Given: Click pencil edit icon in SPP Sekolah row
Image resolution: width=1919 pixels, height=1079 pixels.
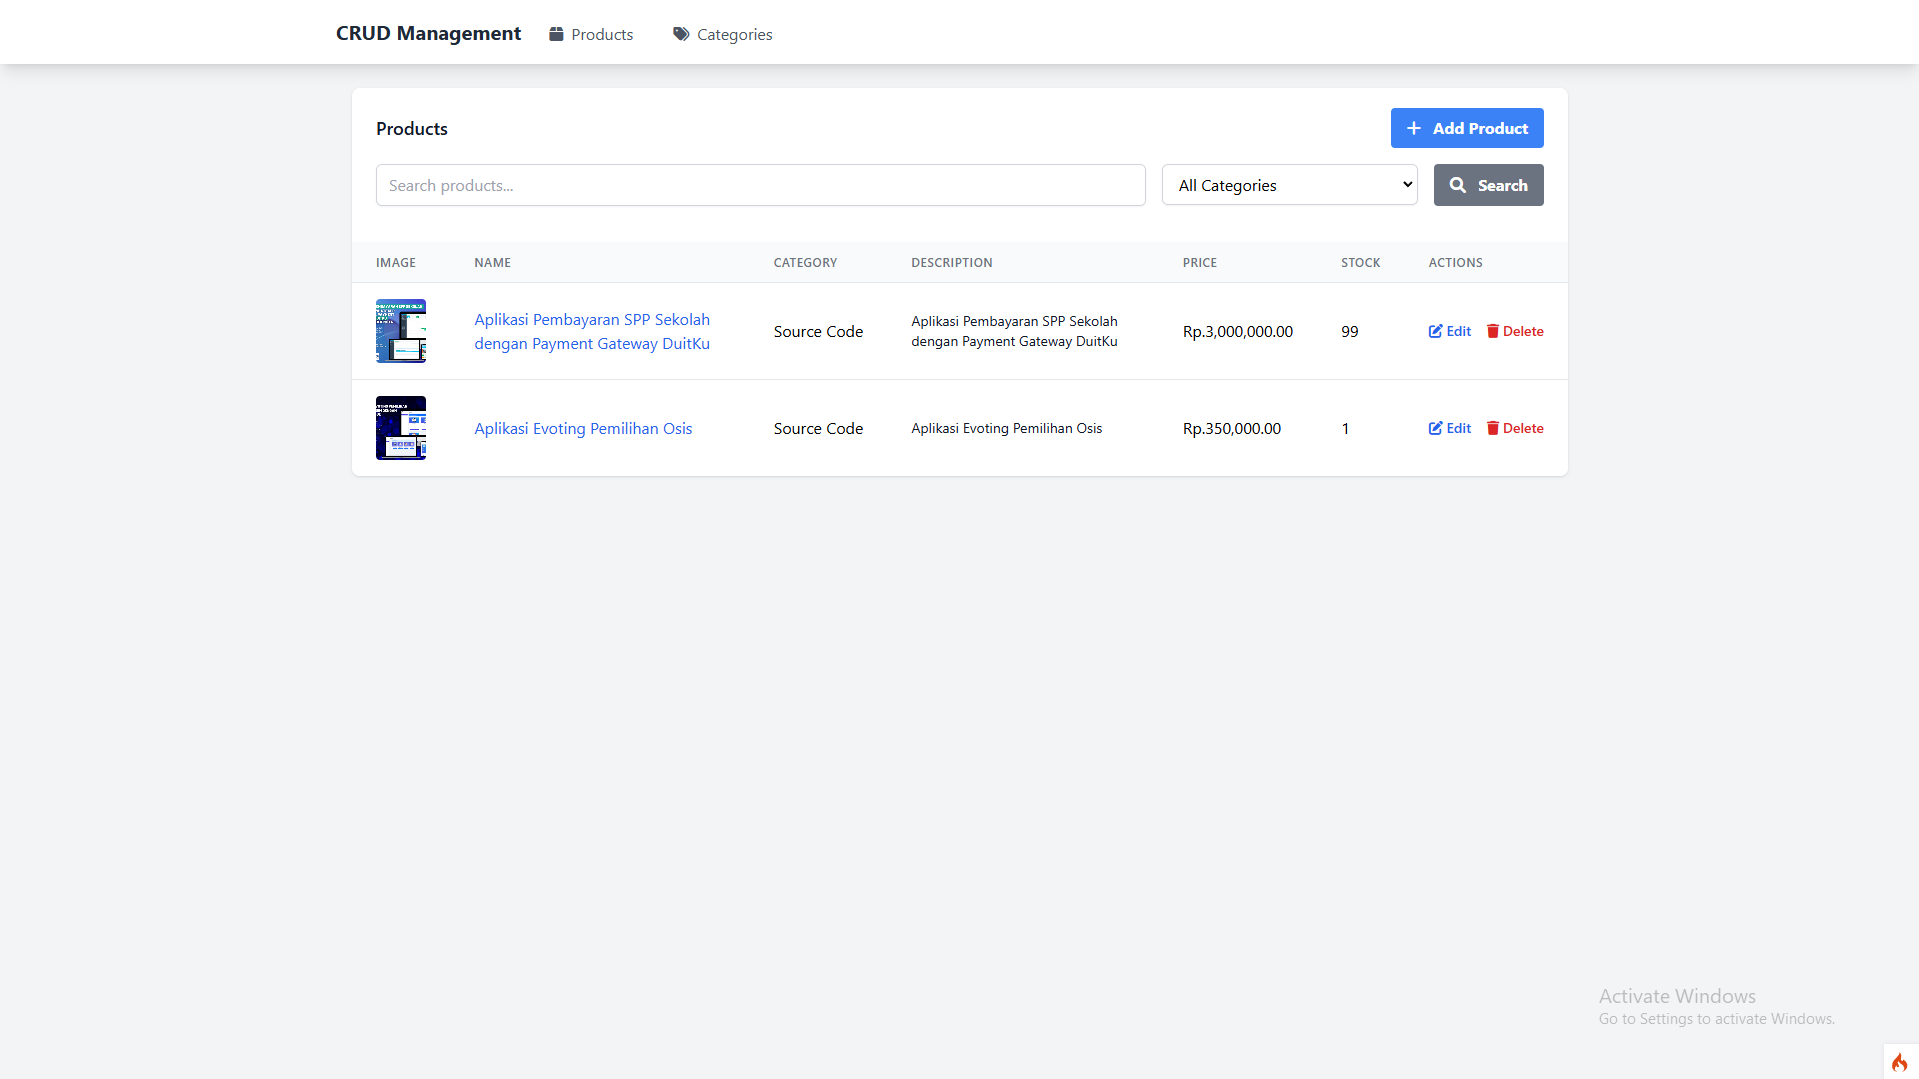Looking at the screenshot, I should coord(1435,331).
